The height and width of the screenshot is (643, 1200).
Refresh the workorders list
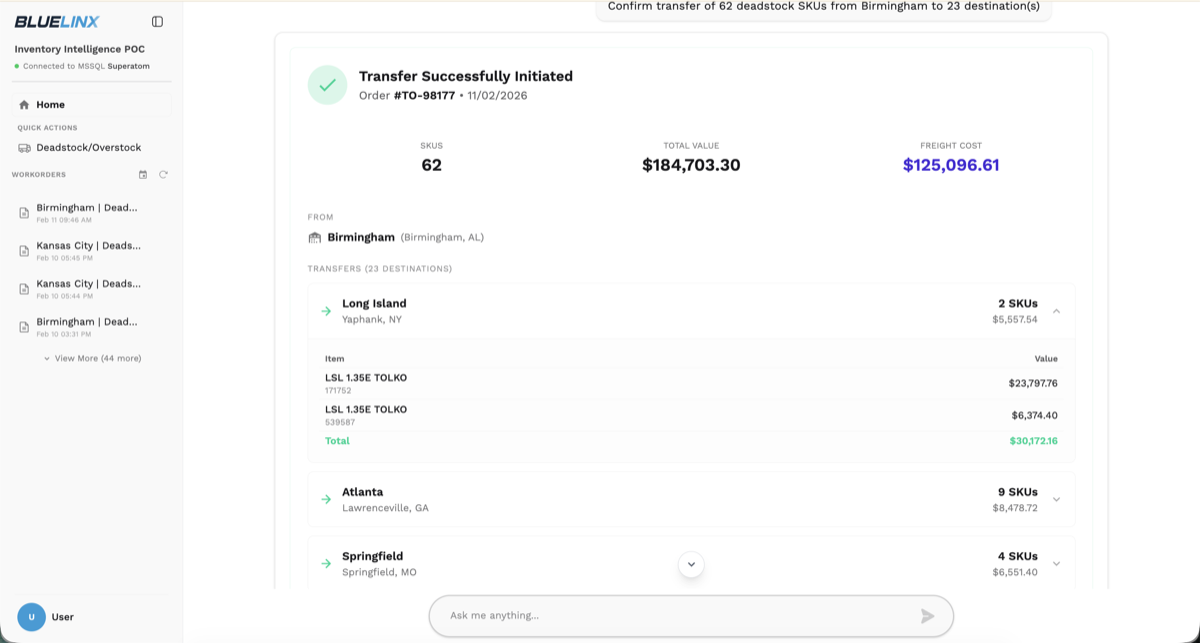click(x=163, y=174)
